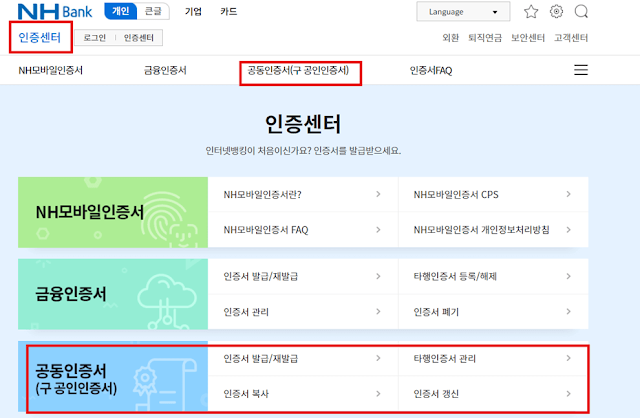Screen dimensions: 640x418
Task: Click the teal 금융인증서 card
Action: [113, 294]
